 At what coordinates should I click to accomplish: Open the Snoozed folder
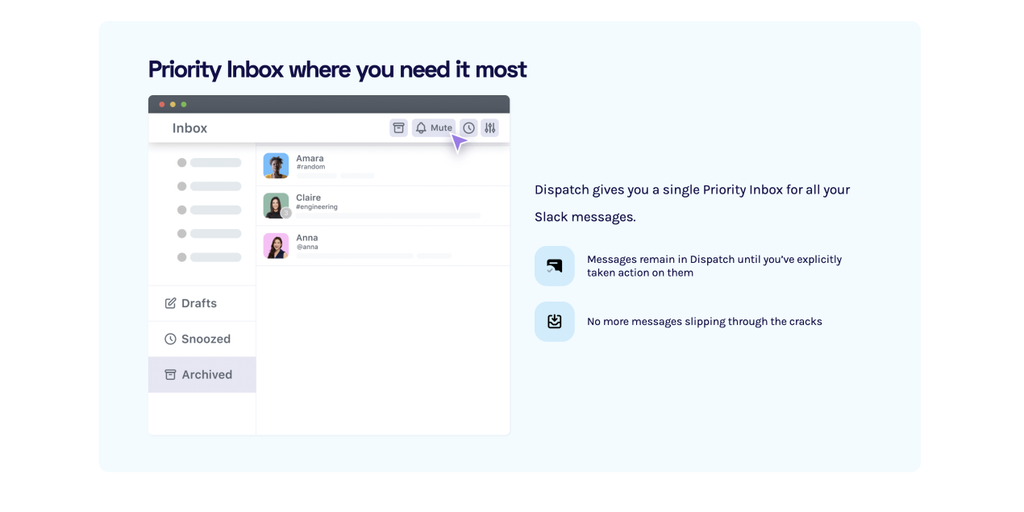click(x=202, y=339)
